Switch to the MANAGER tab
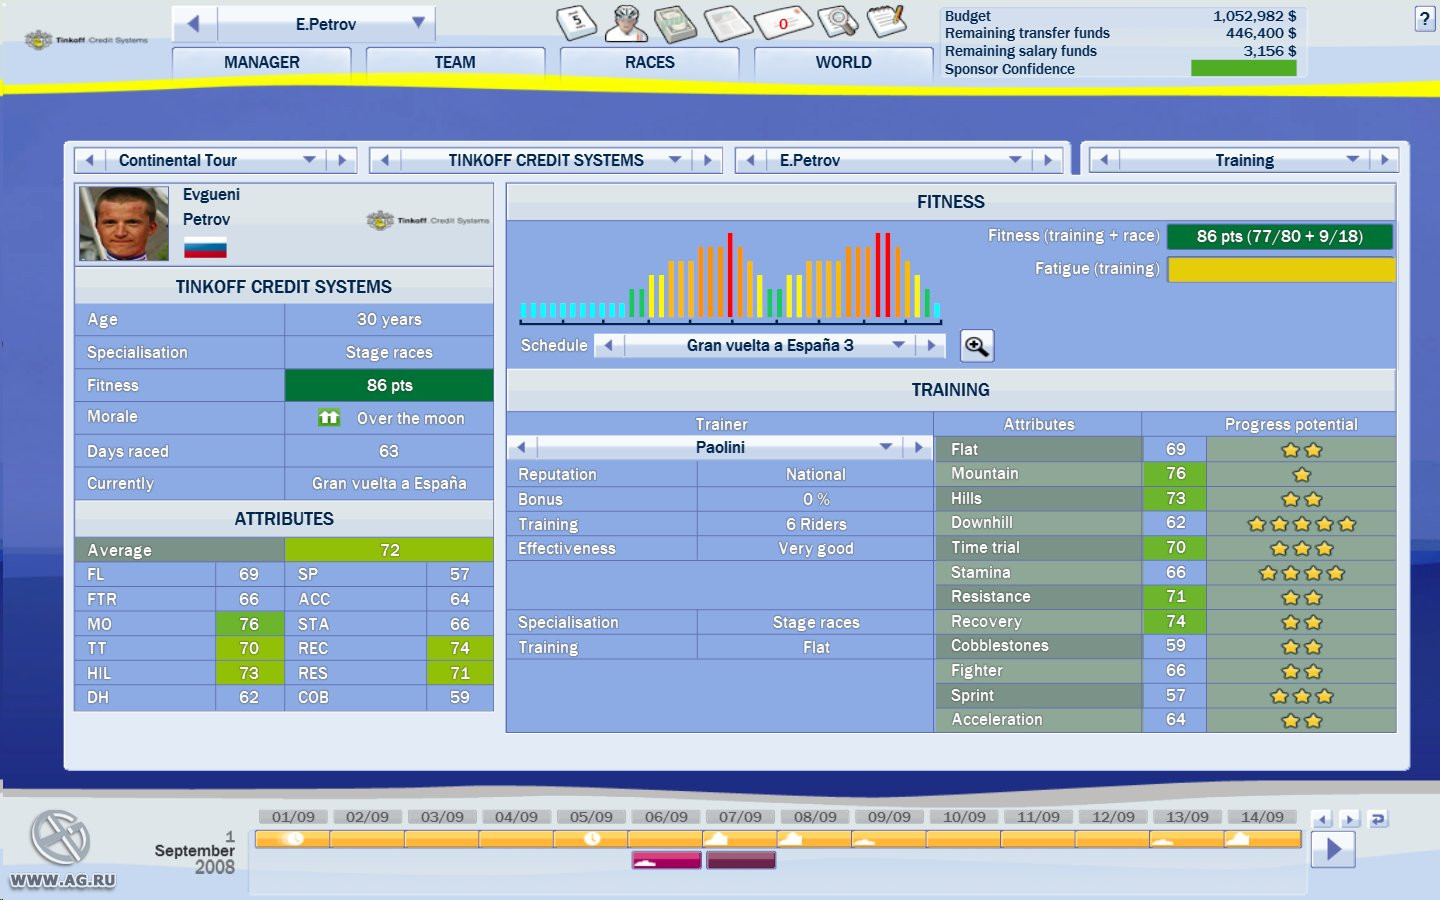Image resolution: width=1440 pixels, height=900 pixels. (262, 63)
